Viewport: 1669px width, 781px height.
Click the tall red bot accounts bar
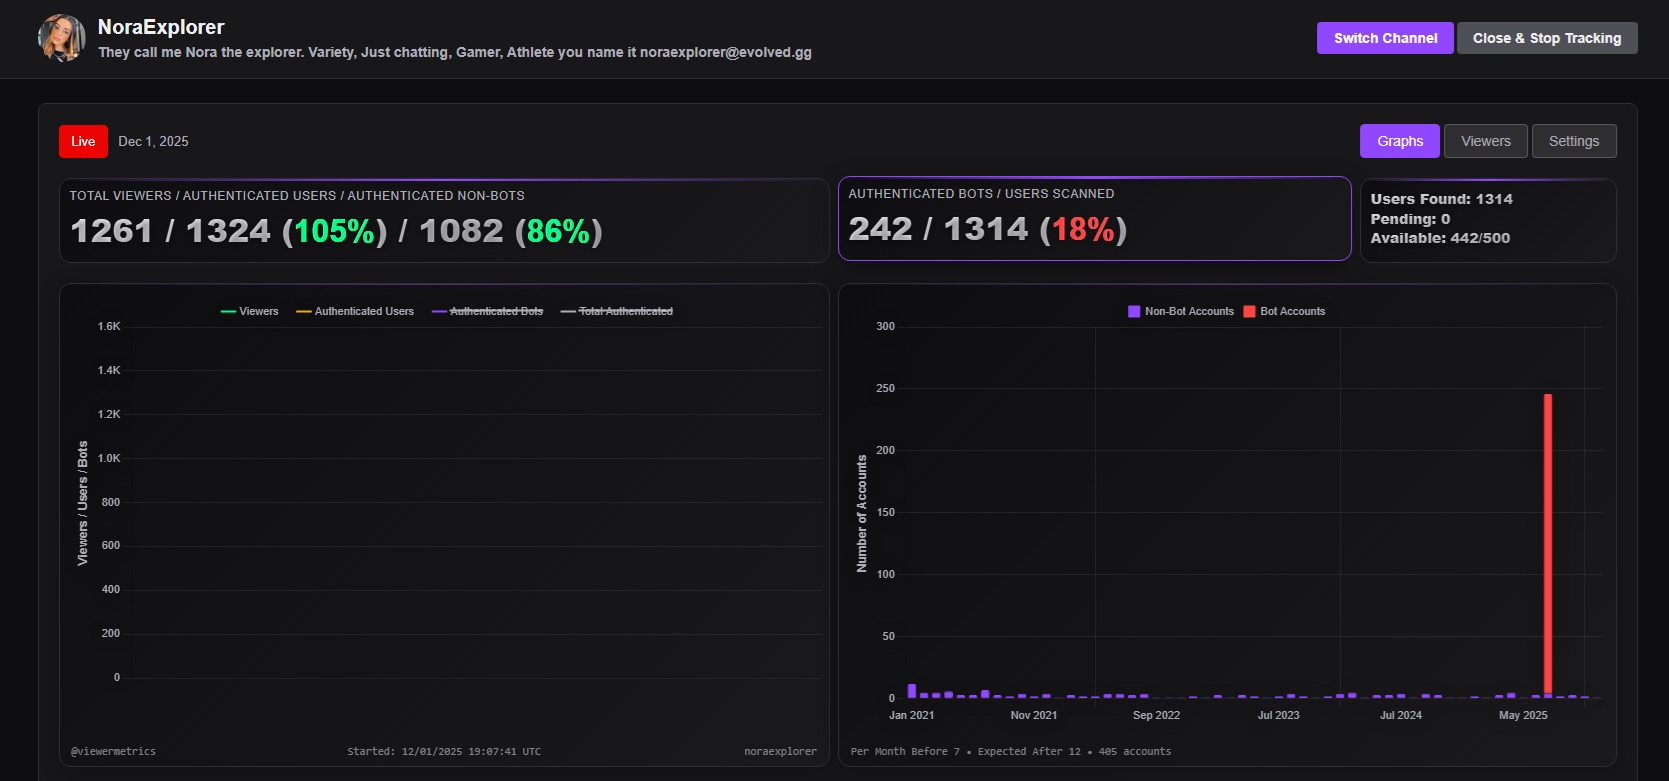point(1548,544)
